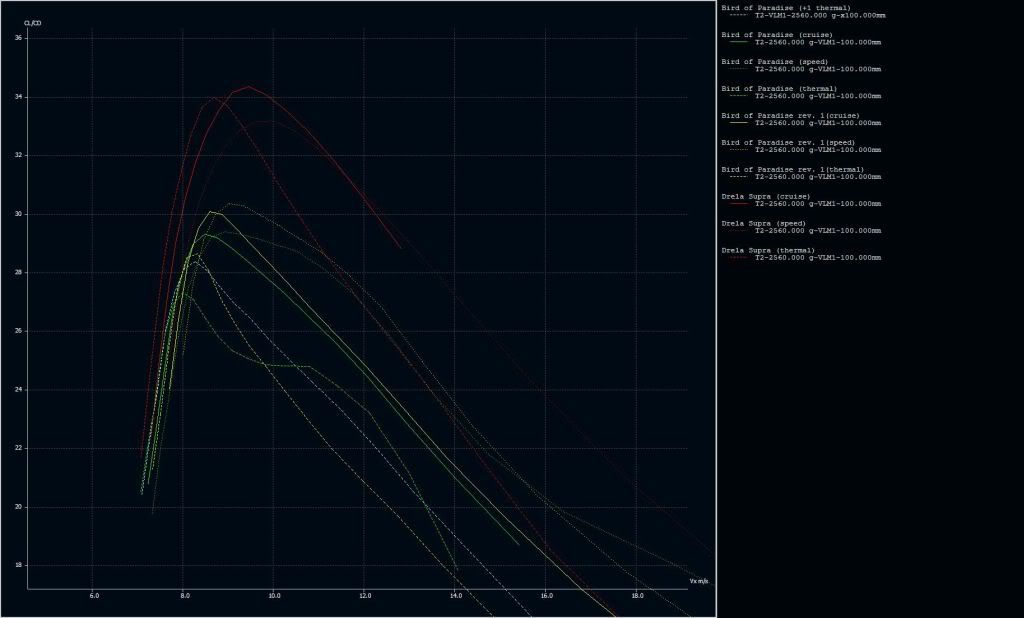
Task: Click the '18' tick on the CL/CD axis
Action: pos(18,566)
